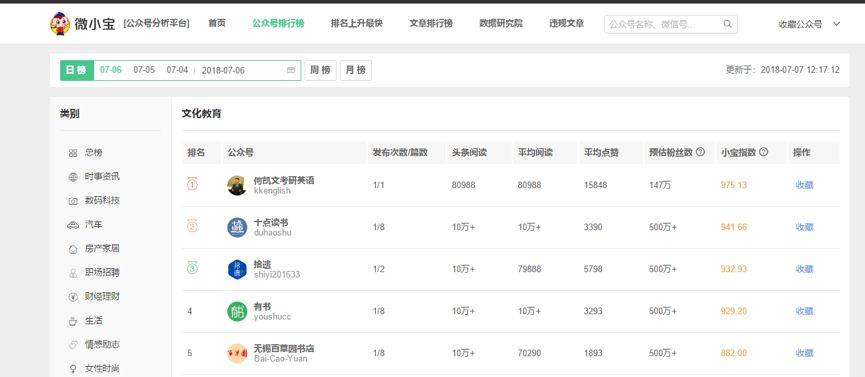This screenshot has width=865, height=377.
Task: Click 收藏 for 有书
Action: coord(804,311)
